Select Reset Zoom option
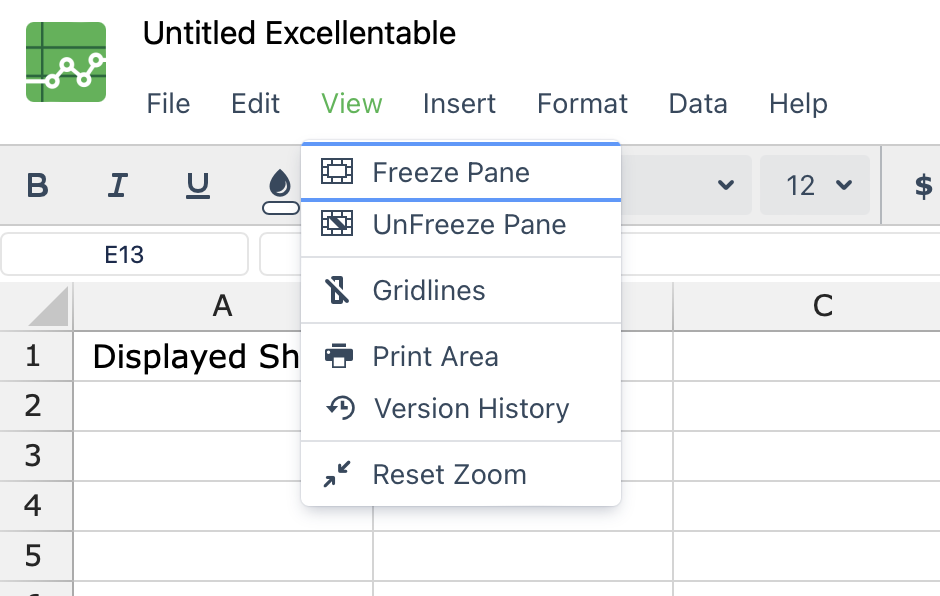940x596 pixels. [x=460, y=474]
